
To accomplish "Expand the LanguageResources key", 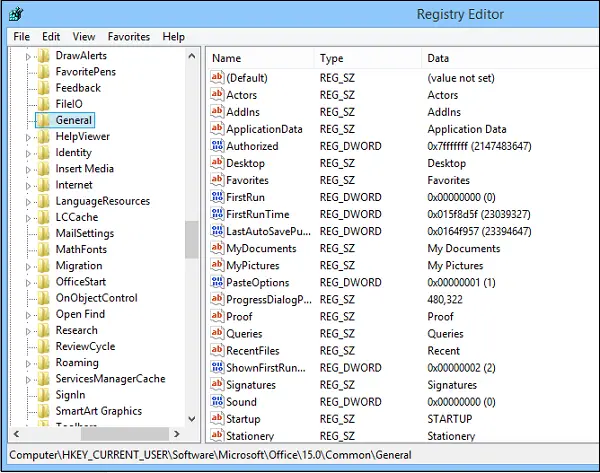I will tap(28, 202).
